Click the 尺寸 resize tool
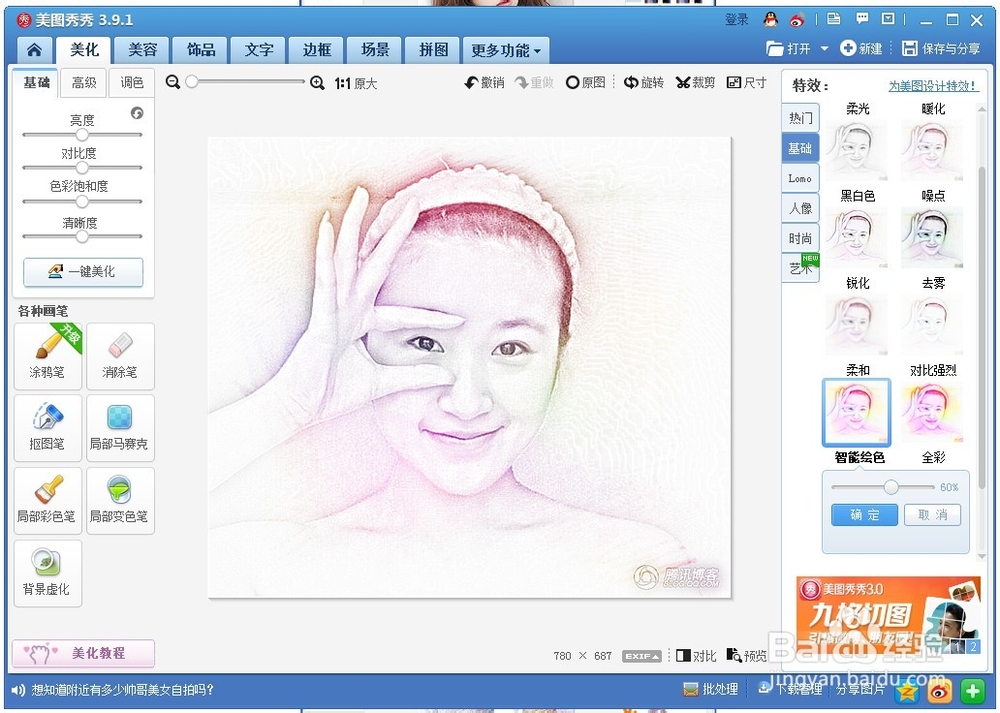This screenshot has width=1000, height=713. click(x=747, y=82)
